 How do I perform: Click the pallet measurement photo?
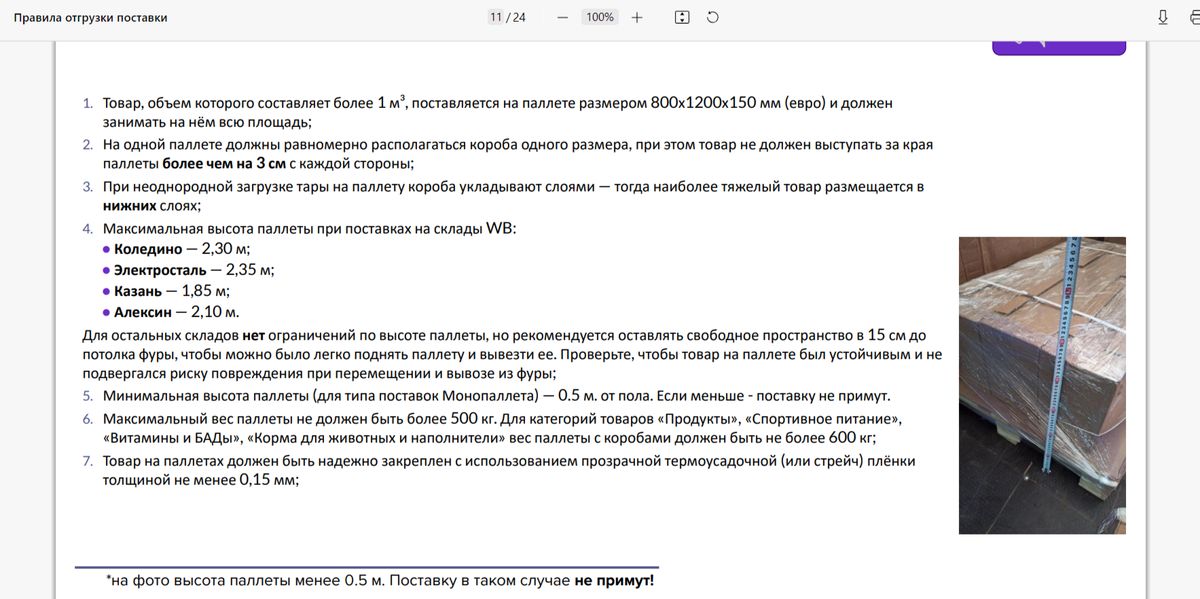click(x=1042, y=385)
